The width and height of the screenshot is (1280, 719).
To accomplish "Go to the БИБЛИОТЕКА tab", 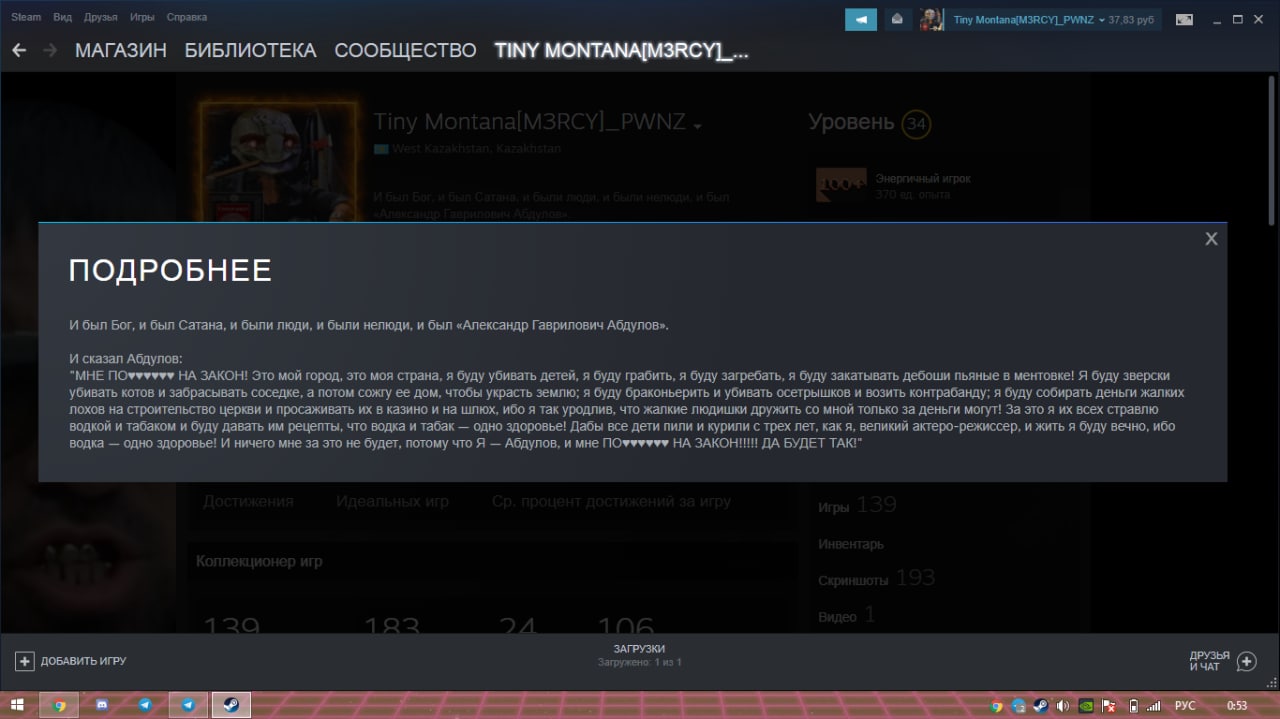I will pos(250,51).
